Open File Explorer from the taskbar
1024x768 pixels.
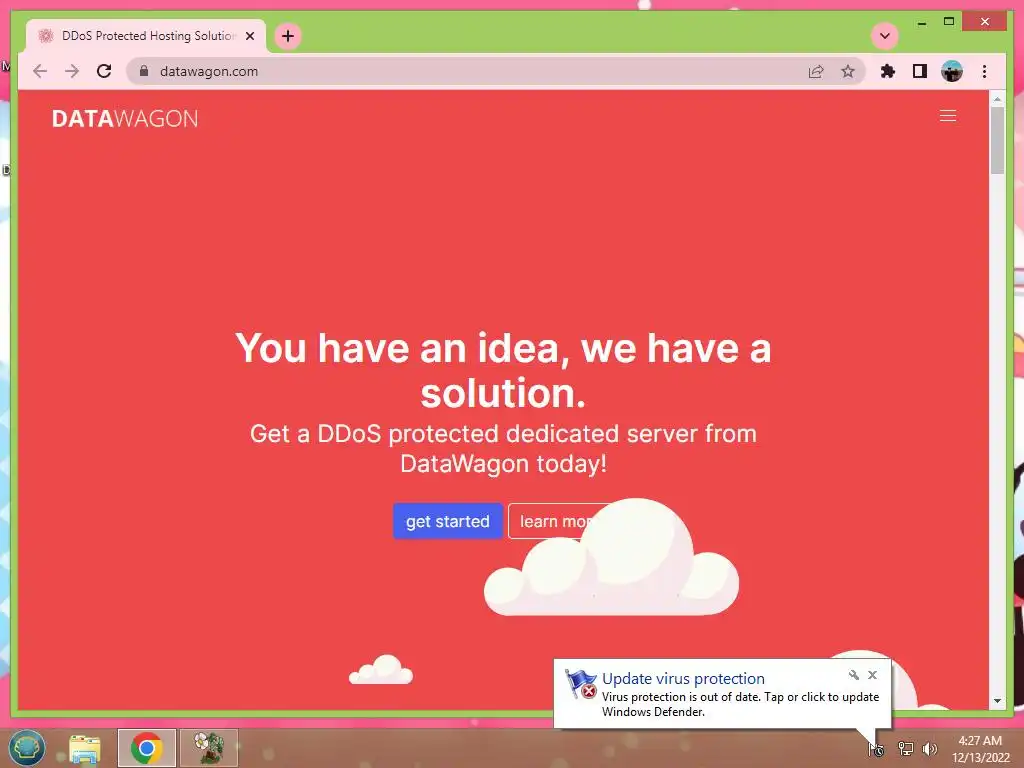tap(85, 748)
